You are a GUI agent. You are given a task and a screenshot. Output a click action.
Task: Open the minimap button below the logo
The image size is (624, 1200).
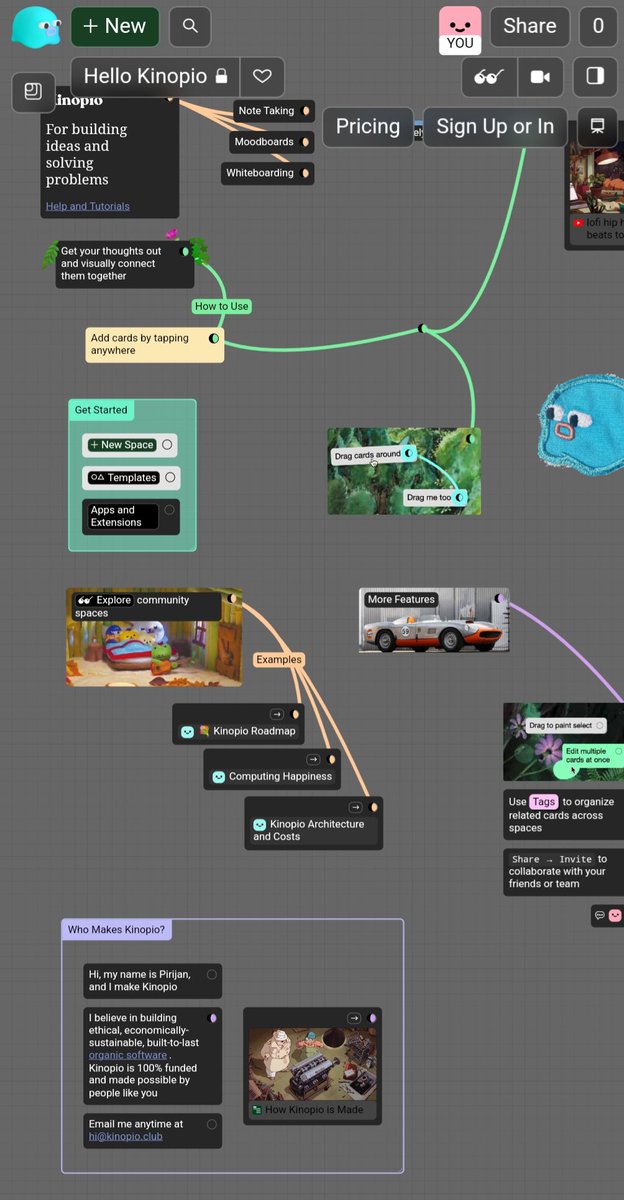pyautogui.click(x=33, y=92)
